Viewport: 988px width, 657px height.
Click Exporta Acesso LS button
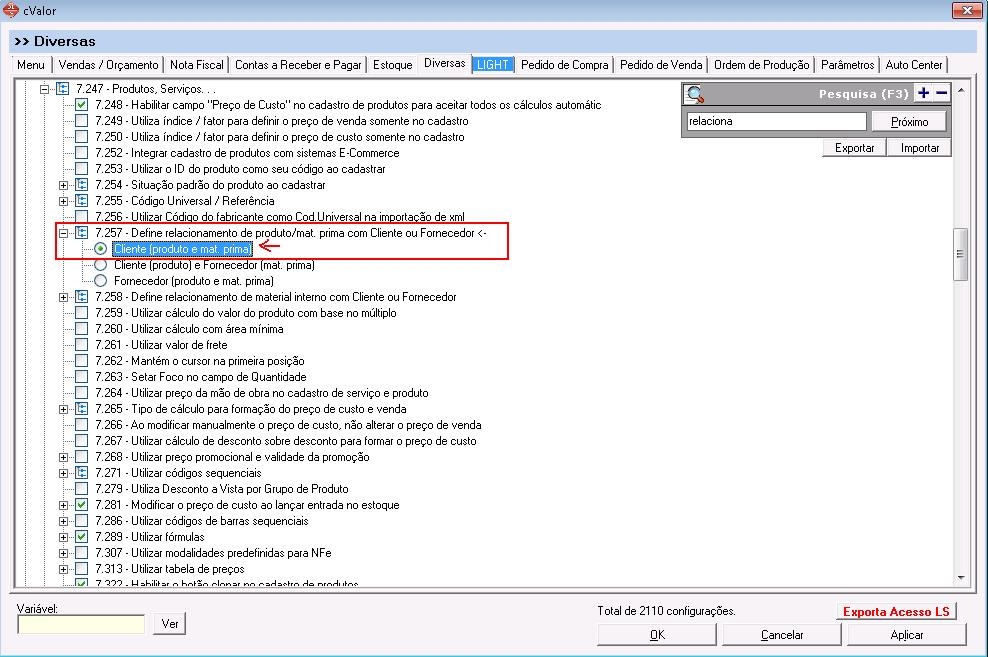pos(896,612)
